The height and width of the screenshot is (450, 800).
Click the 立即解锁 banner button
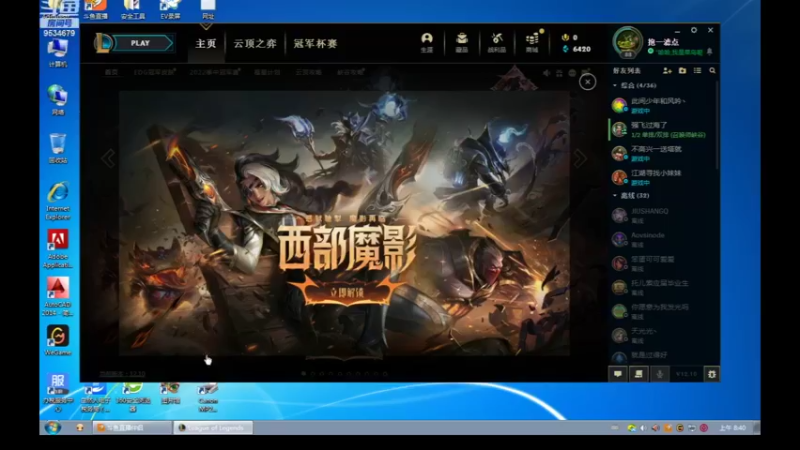pyautogui.click(x=347, y=293)
